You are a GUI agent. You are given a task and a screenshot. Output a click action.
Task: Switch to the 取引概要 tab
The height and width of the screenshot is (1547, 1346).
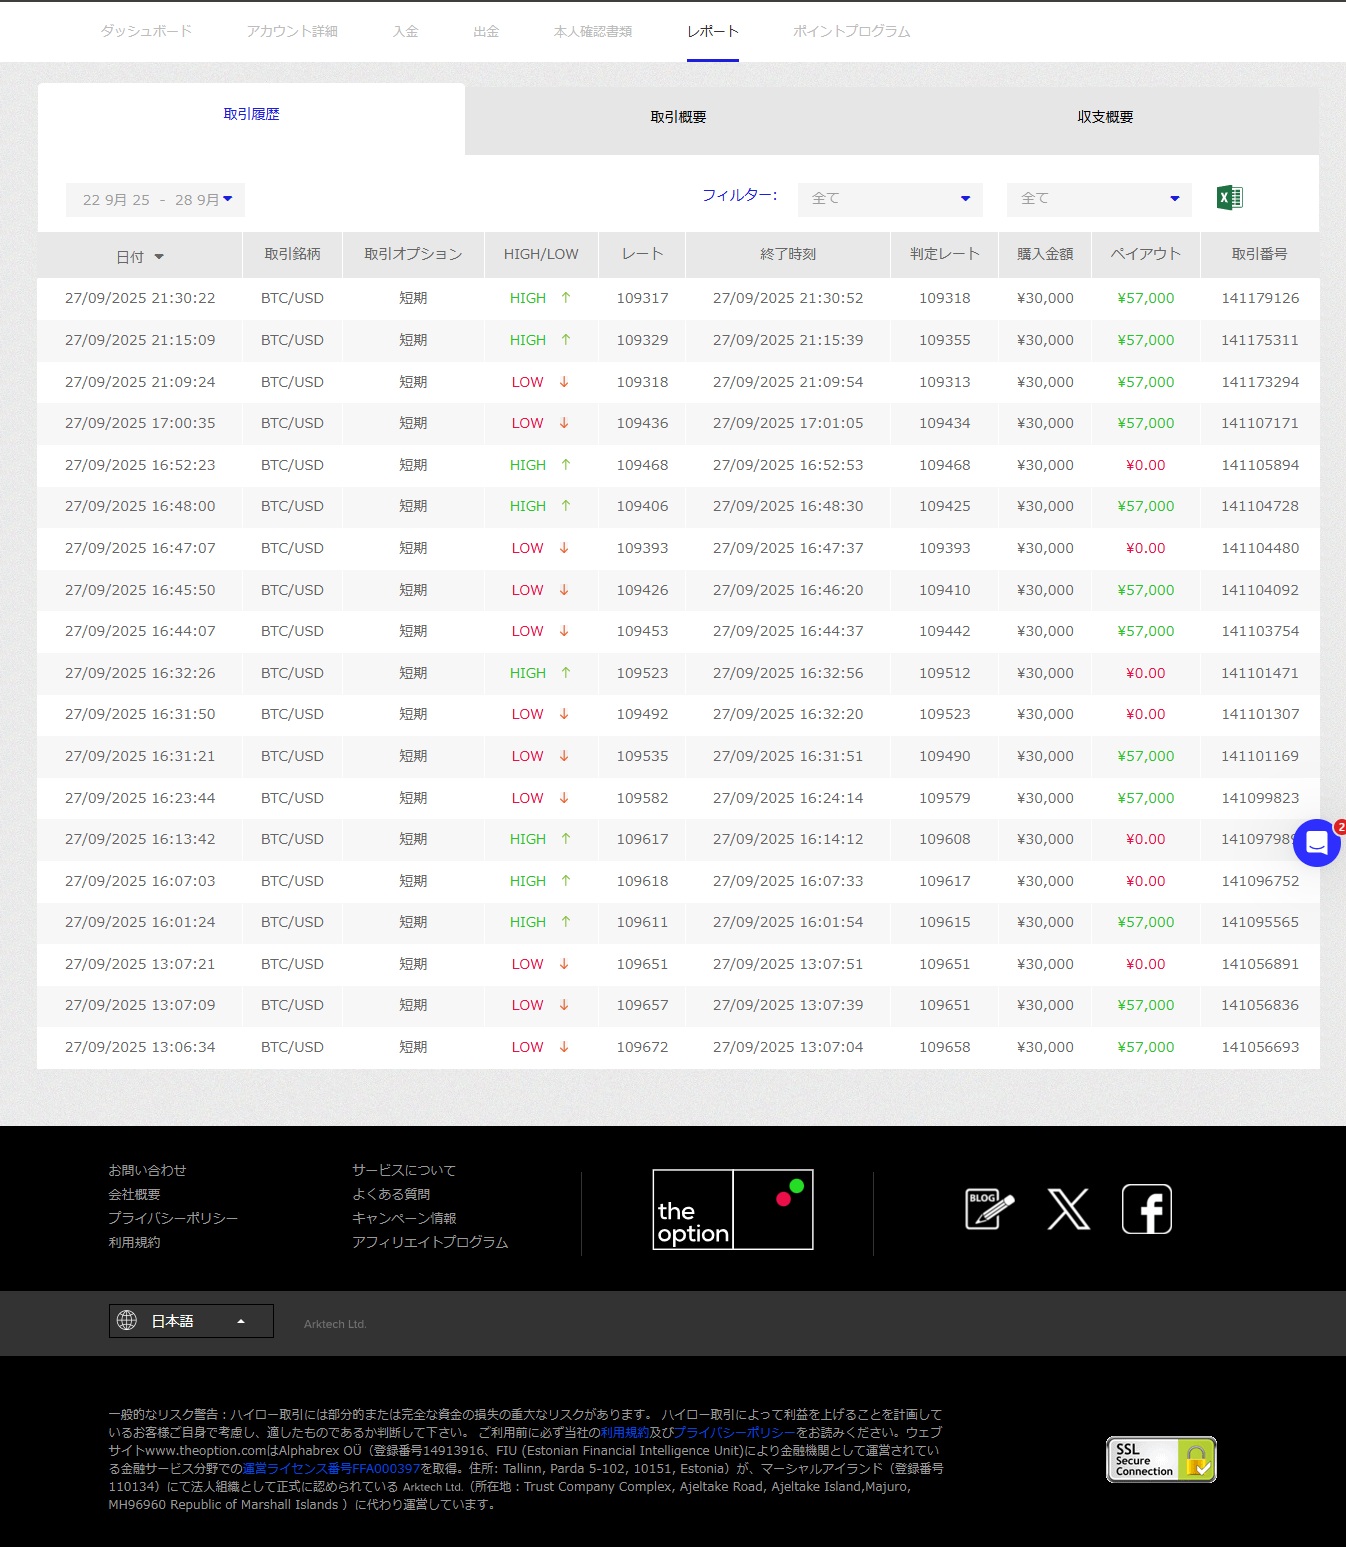tap(678, 118)
